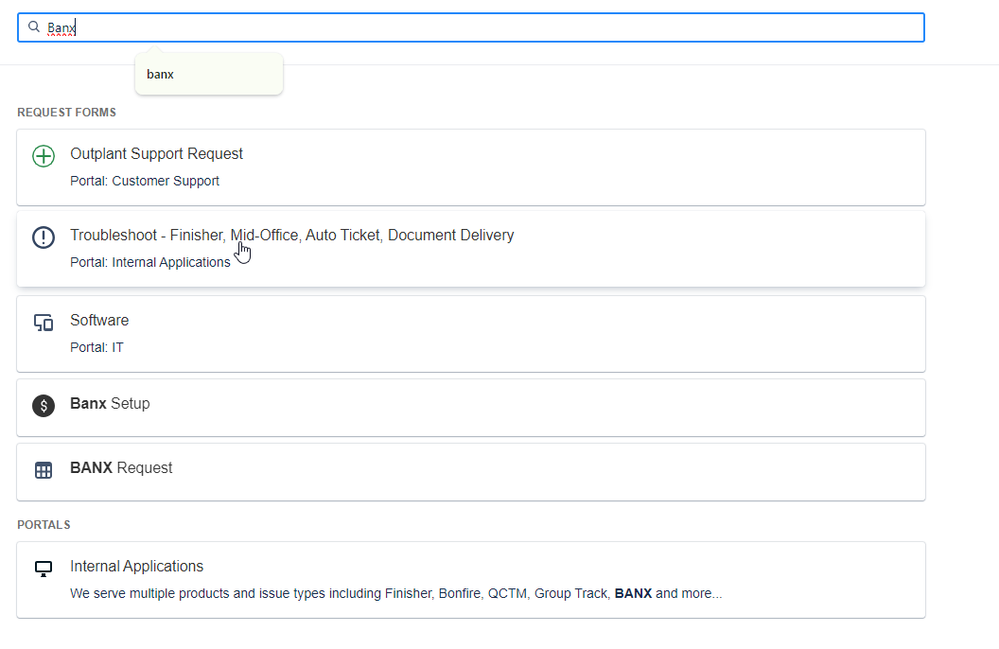
Task: Open the Software request form
Action: (471, 334)
